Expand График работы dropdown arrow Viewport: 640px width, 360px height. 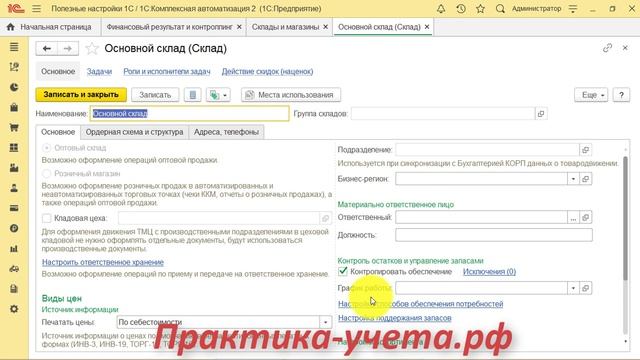click(x=573, y=288)
